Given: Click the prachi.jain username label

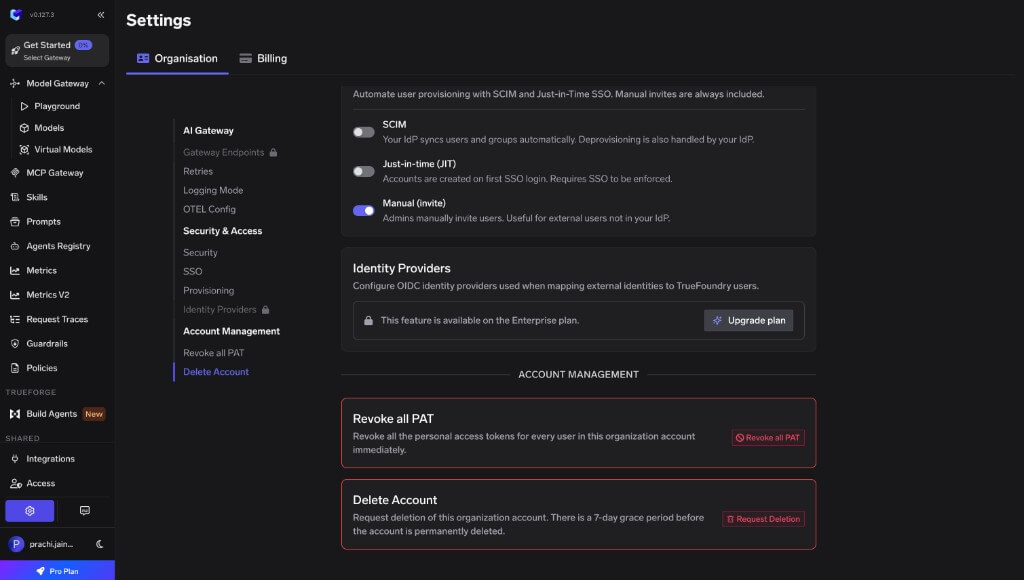Looking at the screenshot, I should point(51,544).
